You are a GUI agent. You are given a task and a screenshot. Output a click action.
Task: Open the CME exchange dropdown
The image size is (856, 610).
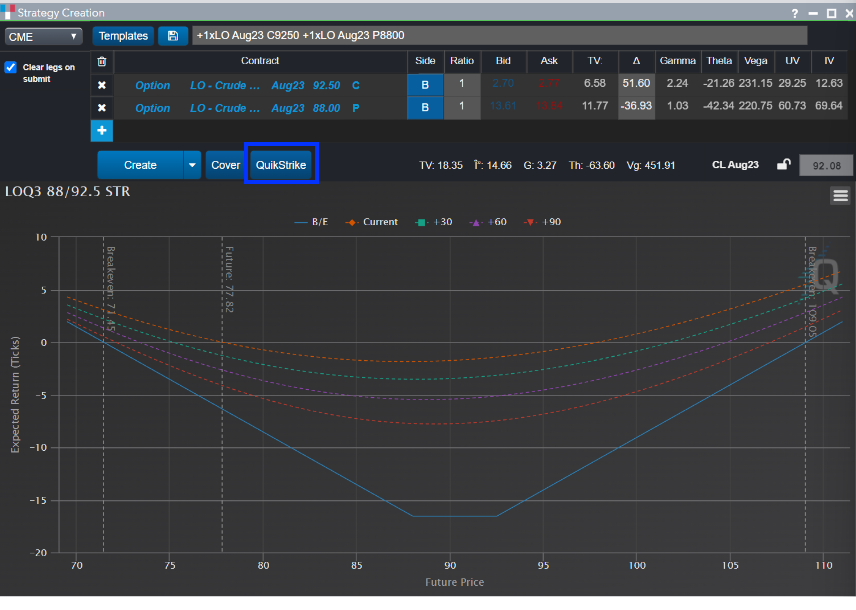pyautogui.click(x=44, y=36)
